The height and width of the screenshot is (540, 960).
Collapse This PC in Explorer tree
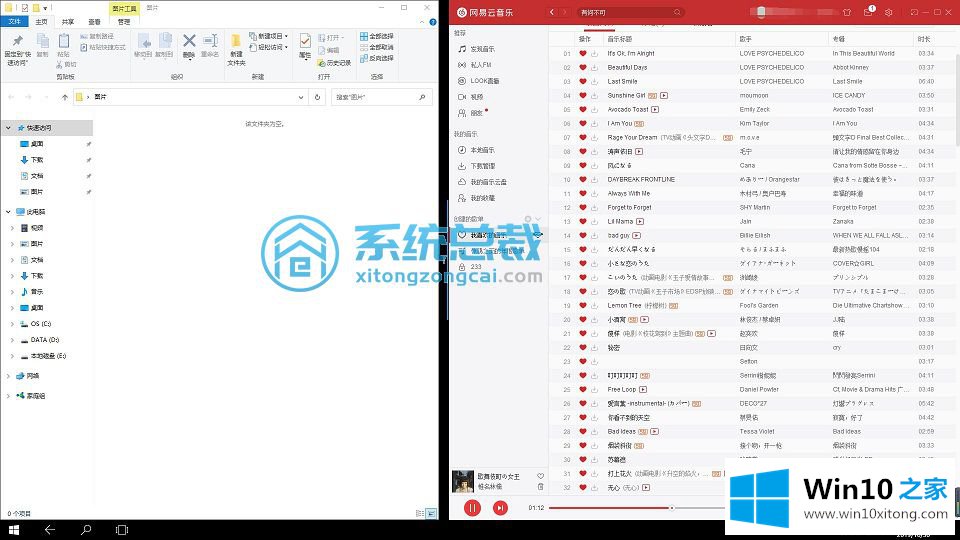(8, 212)
